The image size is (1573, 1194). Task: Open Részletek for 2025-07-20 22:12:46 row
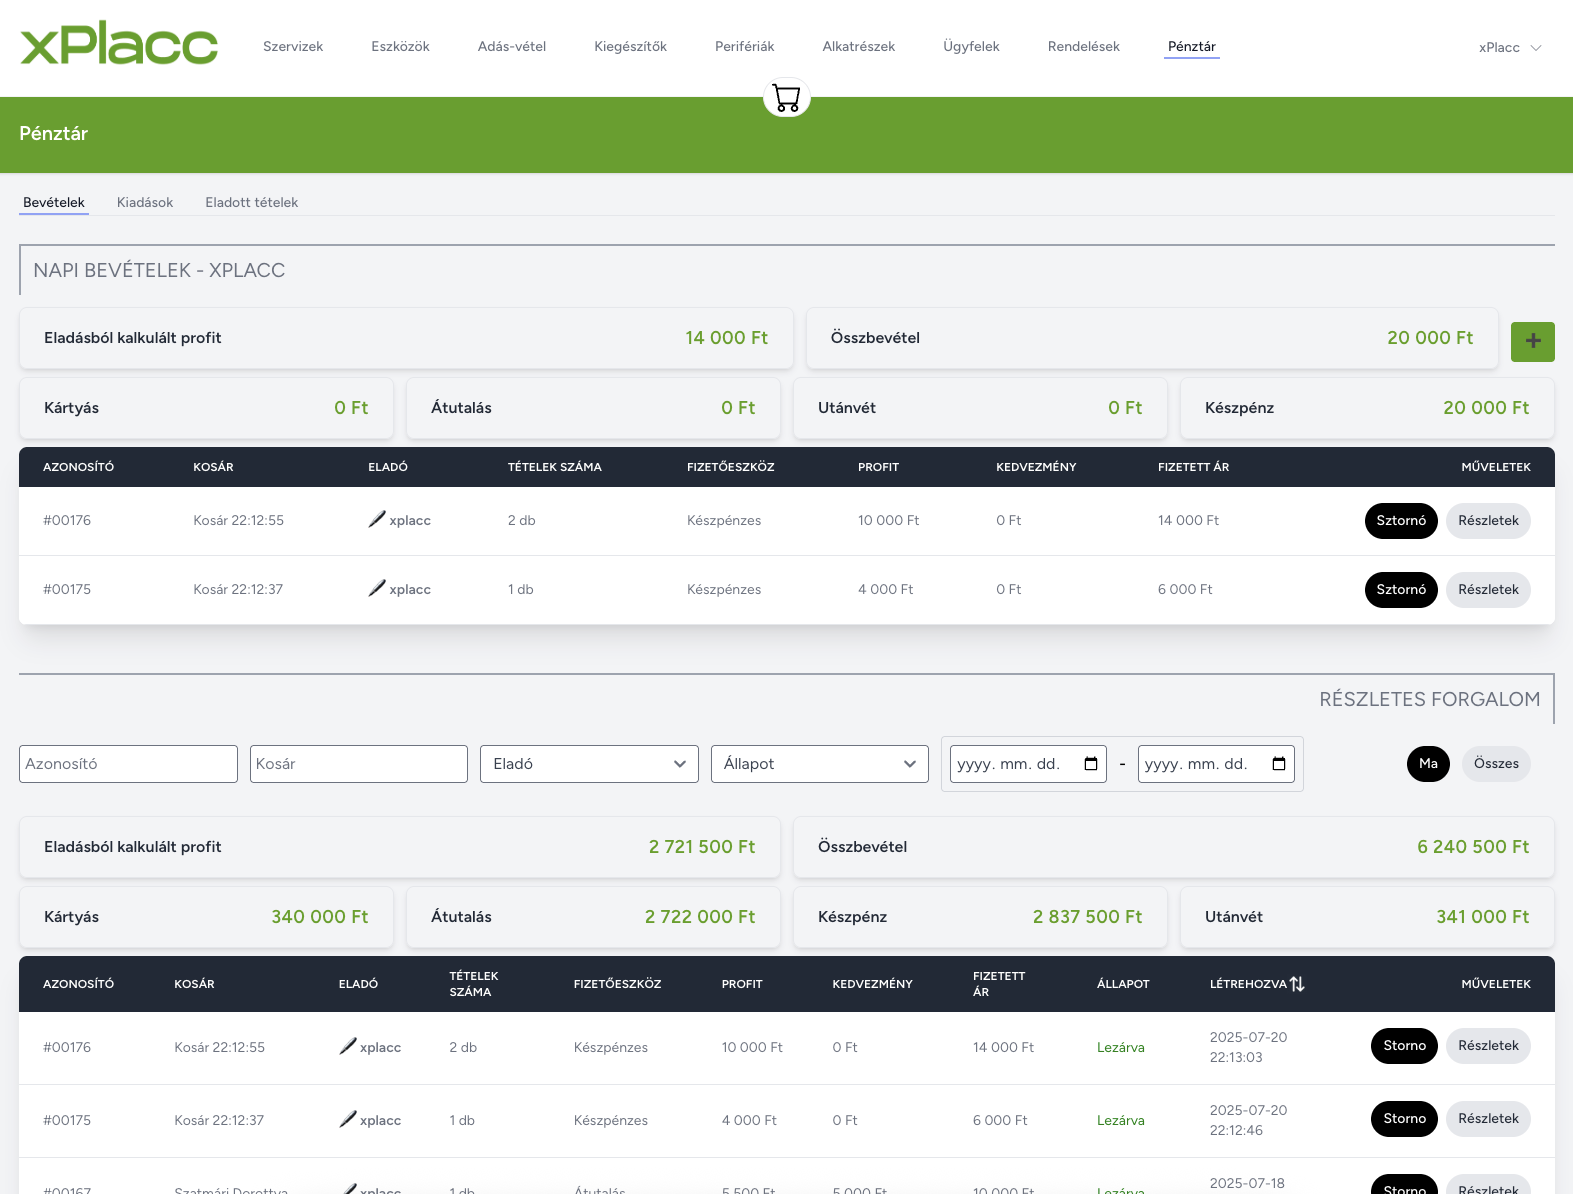[x=1488, y=1119]
